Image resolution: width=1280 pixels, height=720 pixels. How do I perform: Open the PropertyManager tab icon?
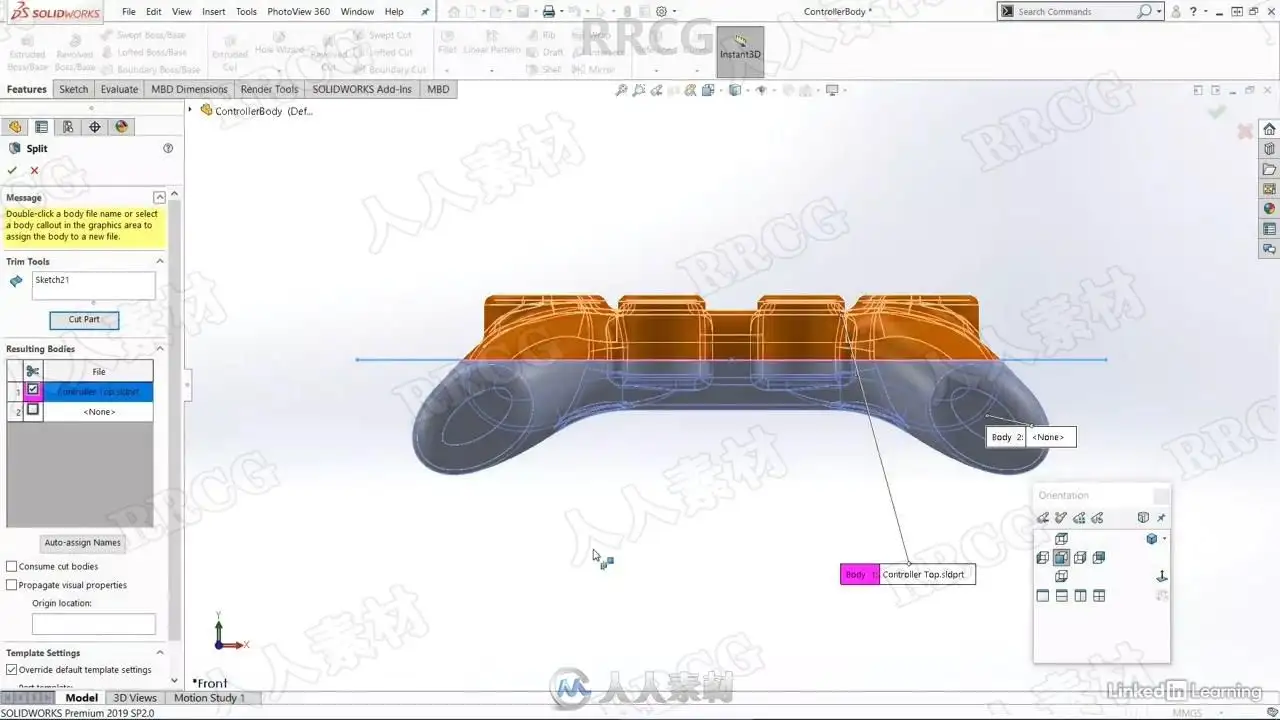[41, 127]
